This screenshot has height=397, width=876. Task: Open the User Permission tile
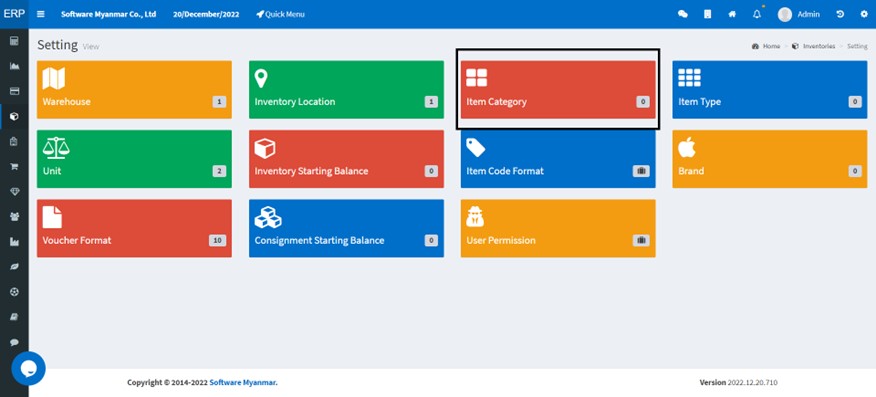pos(558,228)
